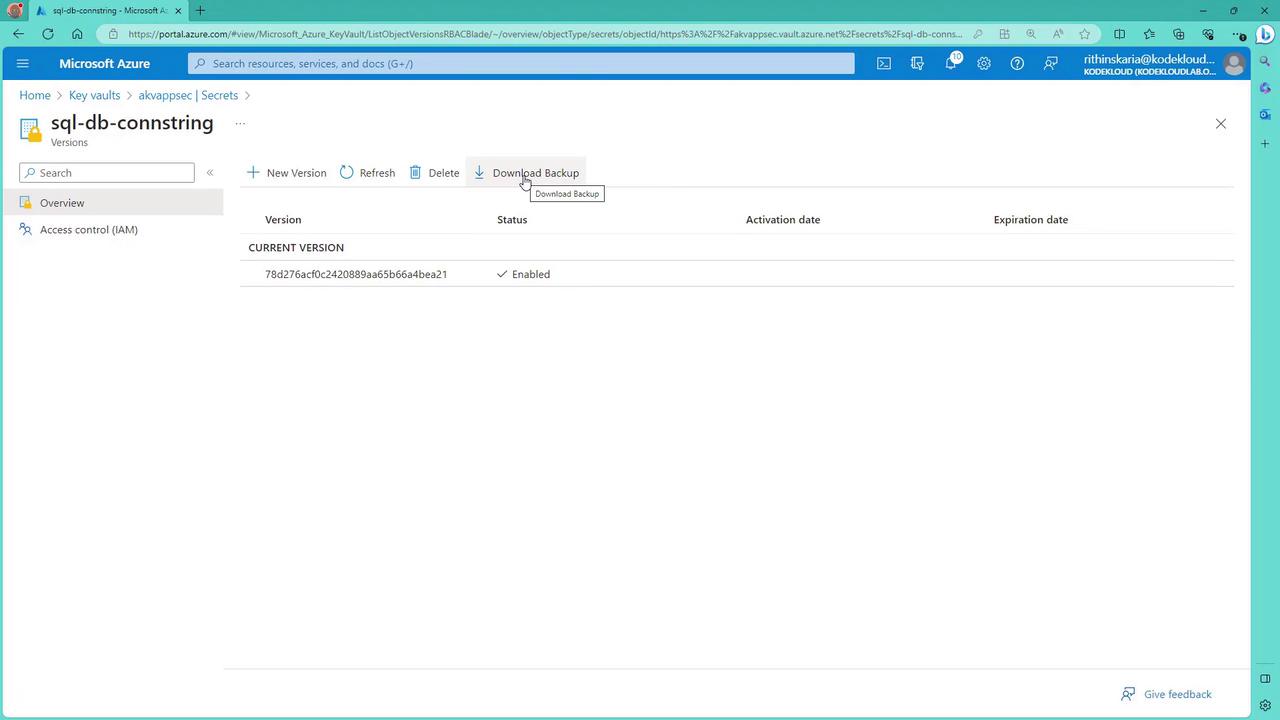This screenshot has height=720, width=1280.
Task: Click browser reload page button
Action: click(x=47, y=34)
